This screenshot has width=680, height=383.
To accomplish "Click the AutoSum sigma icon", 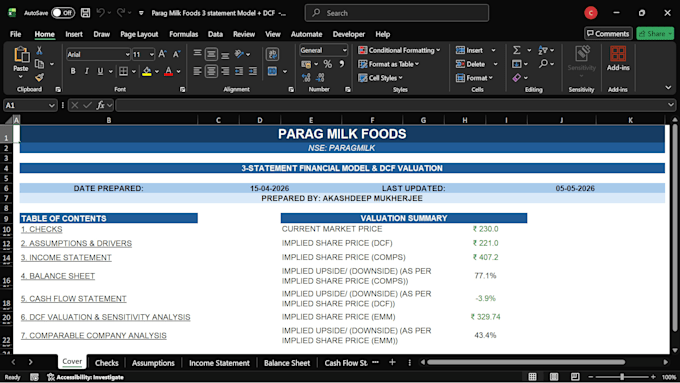I will tap(517, 50).
